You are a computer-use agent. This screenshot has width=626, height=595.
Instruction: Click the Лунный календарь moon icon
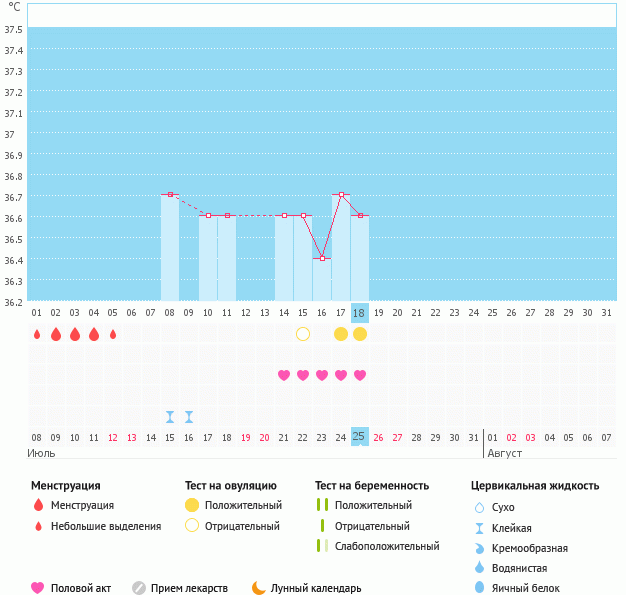point(259,588)
